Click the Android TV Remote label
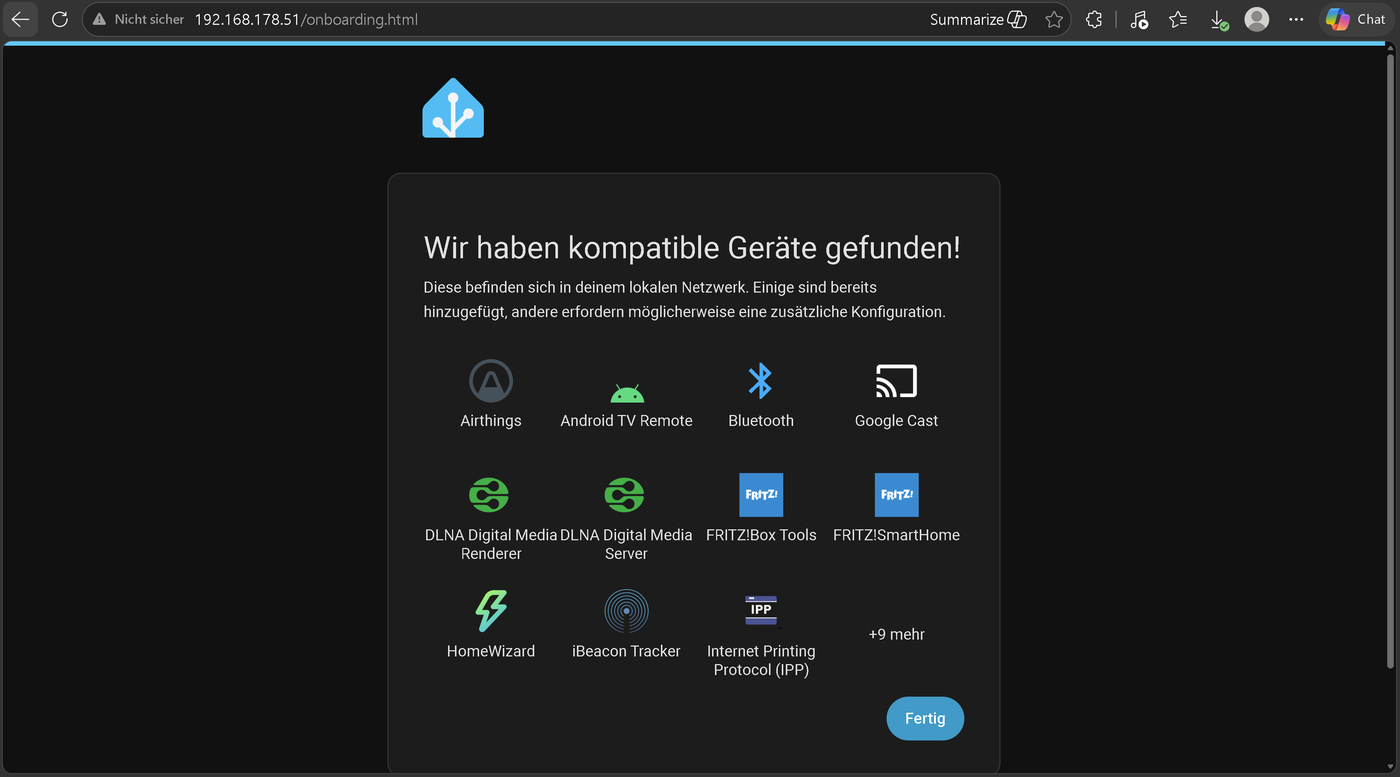This screenshot has height=777, width=1400. (x=627, y=421)
